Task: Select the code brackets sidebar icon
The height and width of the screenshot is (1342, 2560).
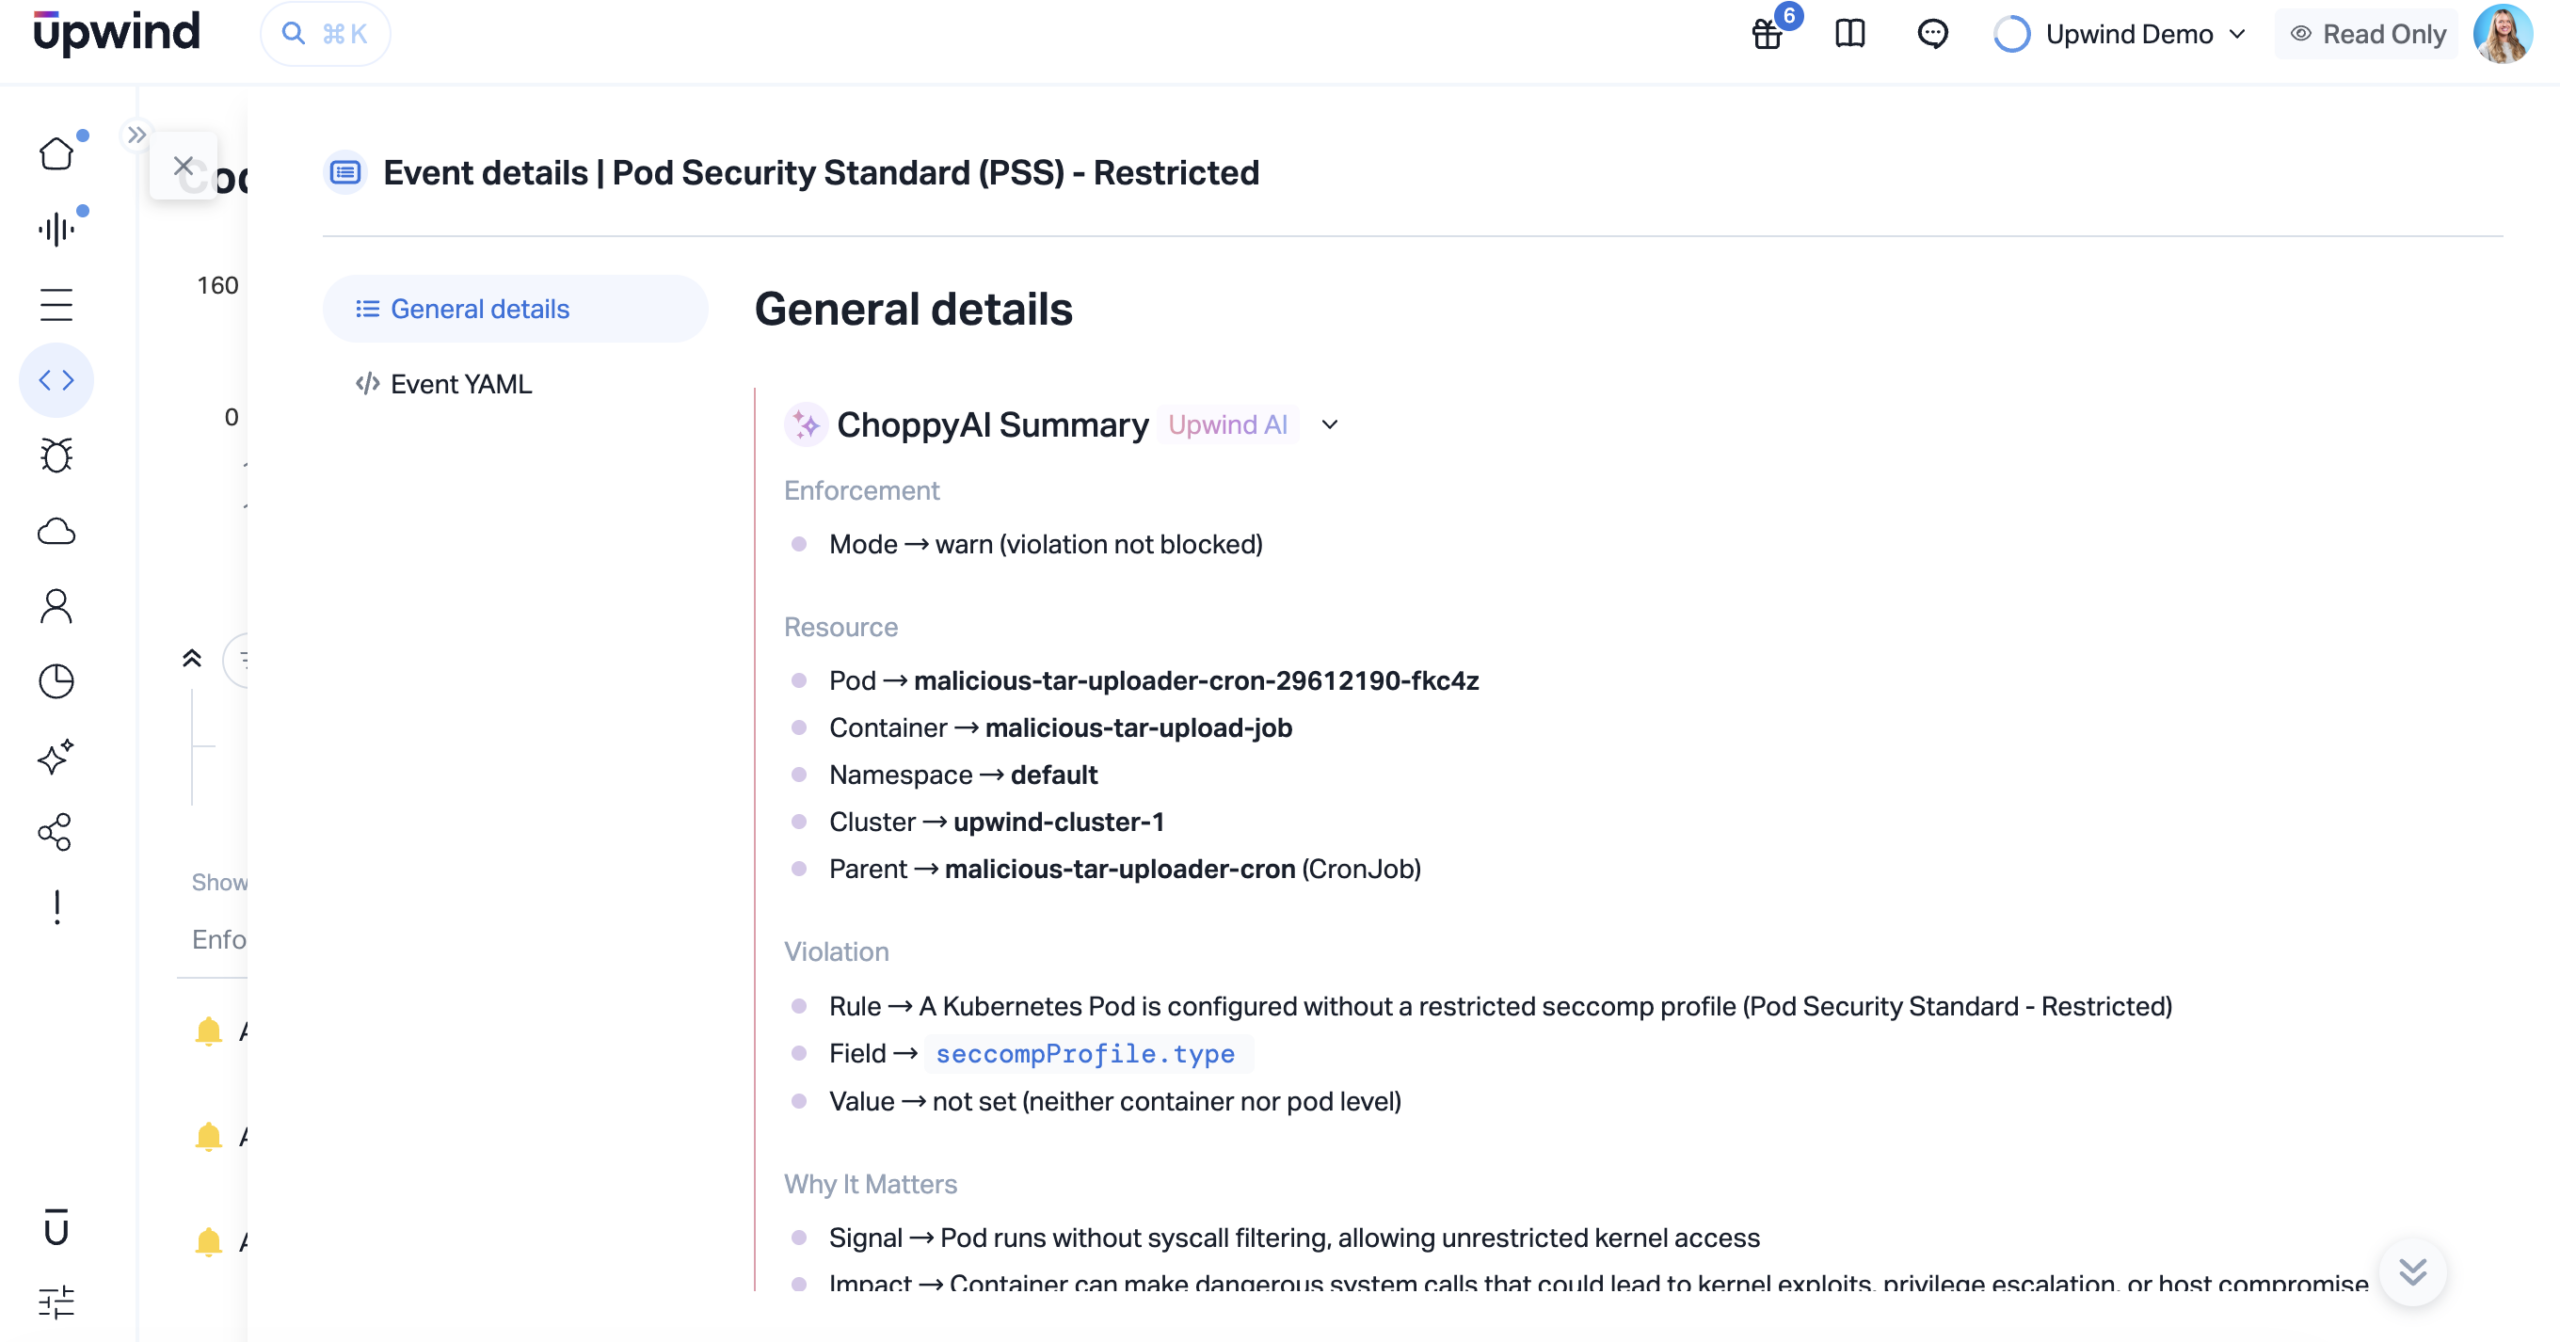Action: pos(56,380)
